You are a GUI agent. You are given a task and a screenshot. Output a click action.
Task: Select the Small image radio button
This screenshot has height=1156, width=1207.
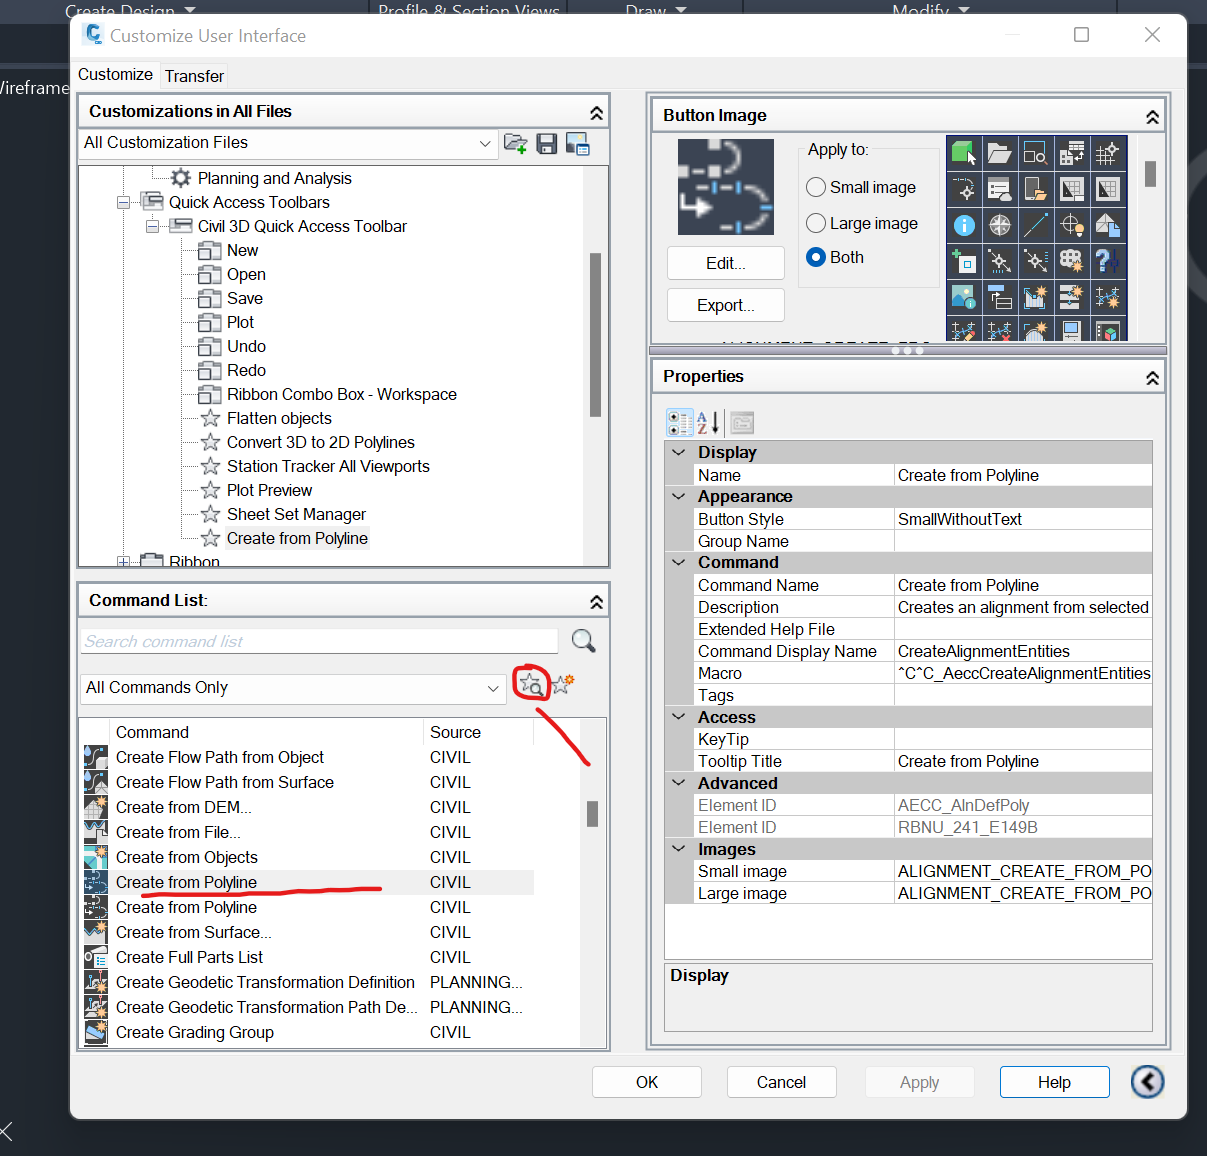coord(815,187)
